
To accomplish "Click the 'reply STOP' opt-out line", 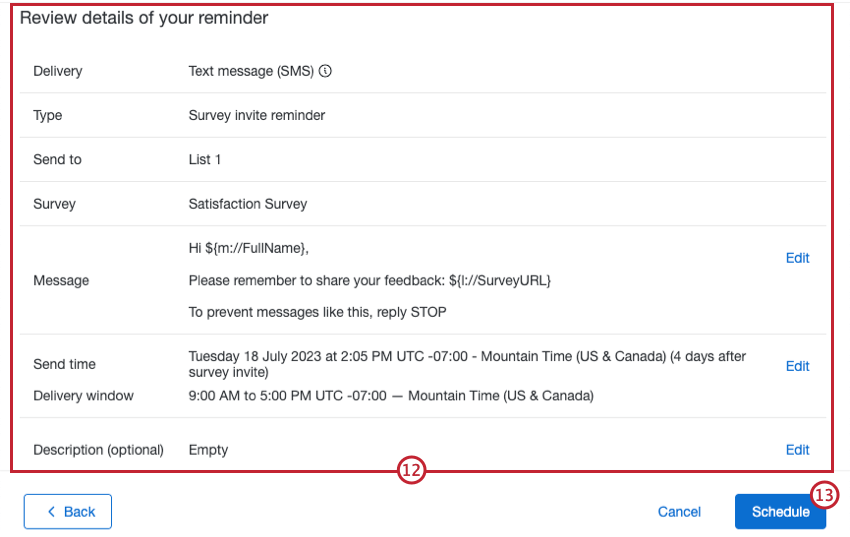I will coord(318,312).
